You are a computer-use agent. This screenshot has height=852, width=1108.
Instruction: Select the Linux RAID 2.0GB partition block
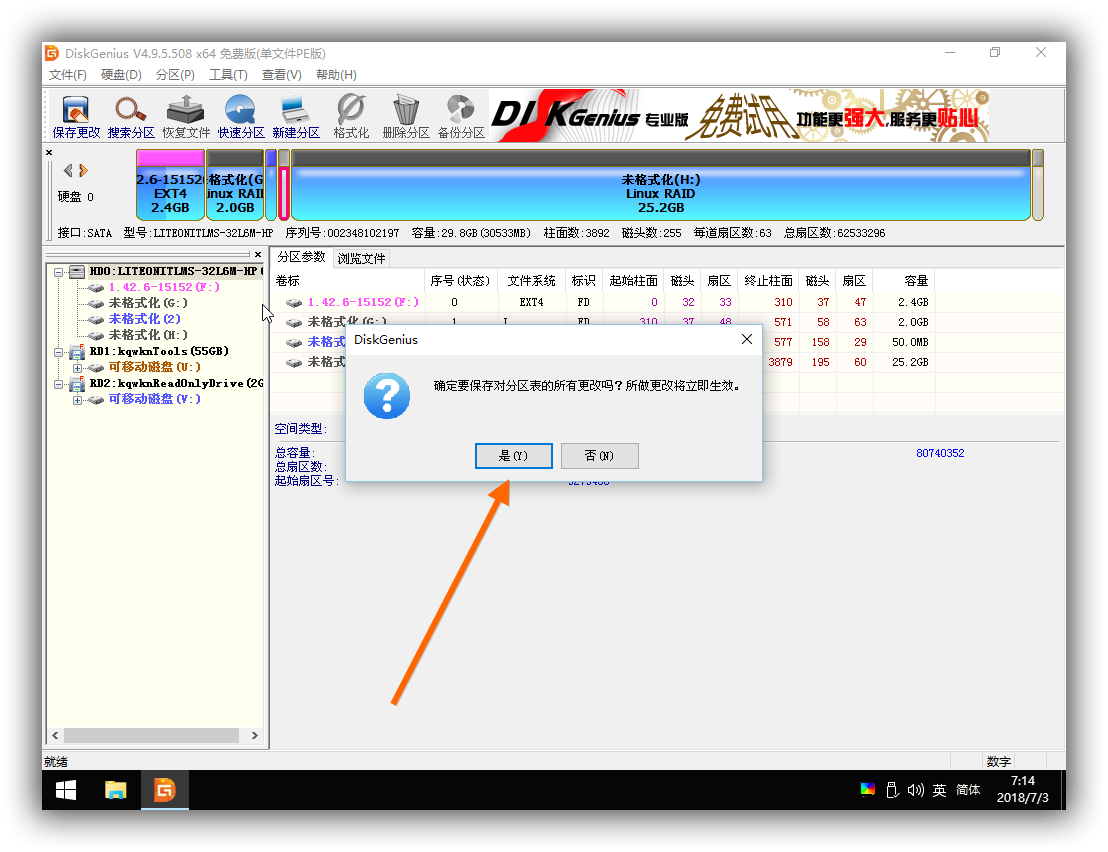(235, 185)
